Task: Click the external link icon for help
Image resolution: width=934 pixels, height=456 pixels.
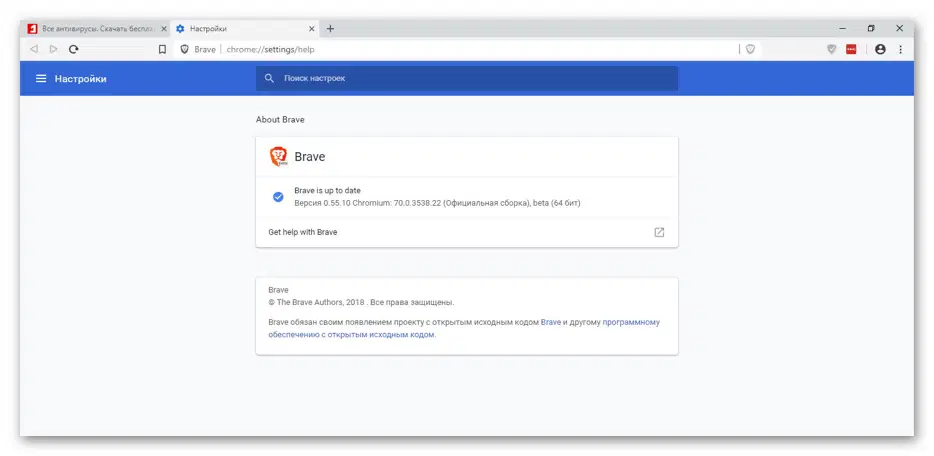Action: click(659, 233)
